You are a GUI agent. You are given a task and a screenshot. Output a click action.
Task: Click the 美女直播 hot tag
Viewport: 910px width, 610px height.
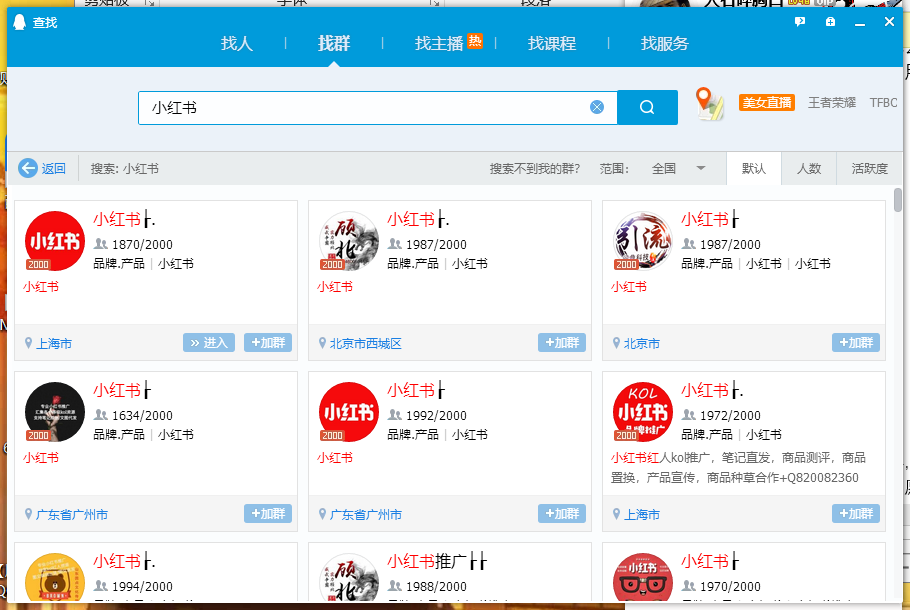pos(767,103)
